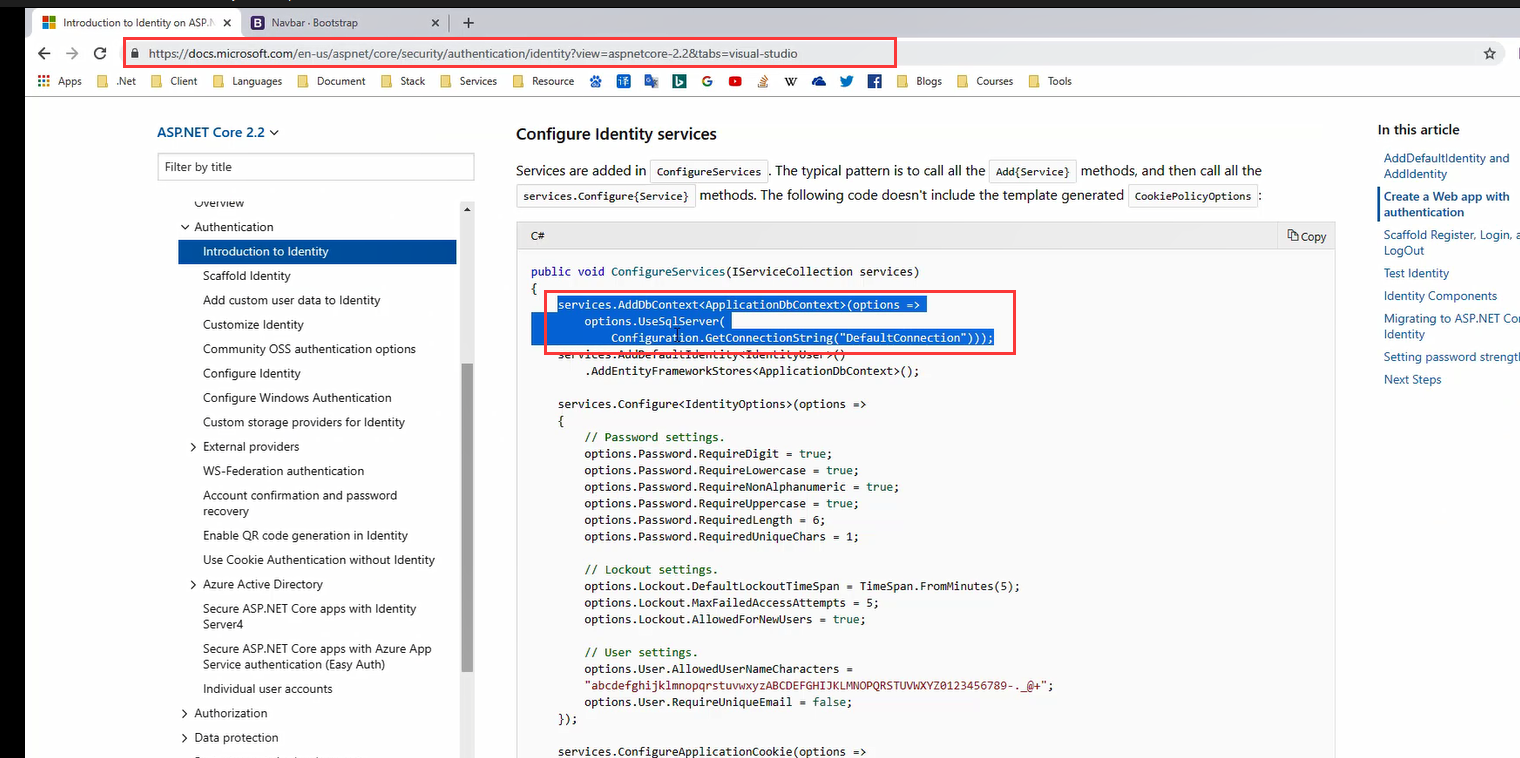Open Configure Windows Authentication
The width and height of the screenshot is (1520, 758).
point(297,398)
